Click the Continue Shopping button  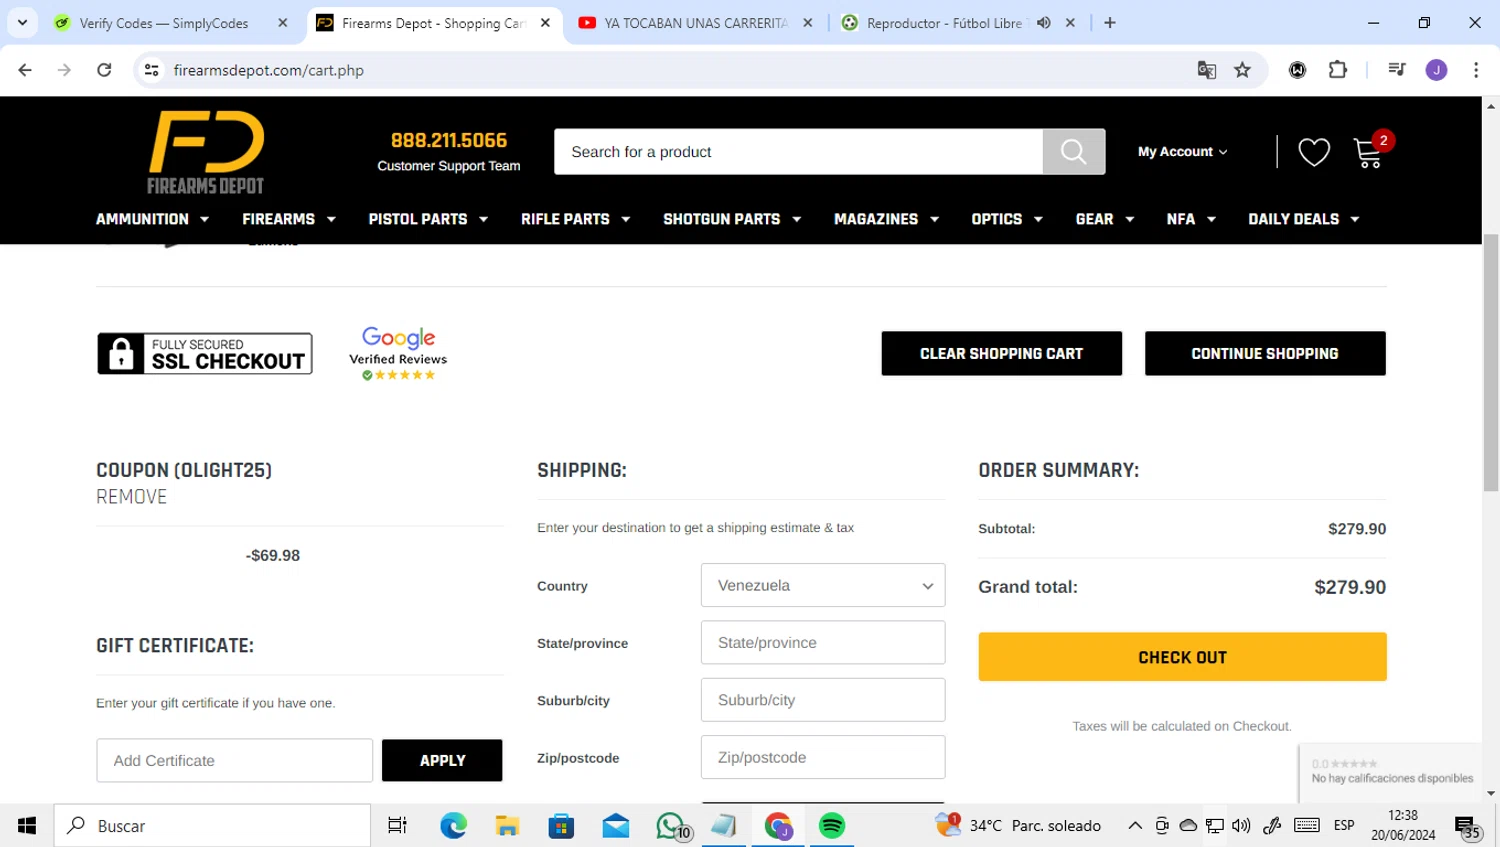pyautogui.click(x=1265, y=353)
